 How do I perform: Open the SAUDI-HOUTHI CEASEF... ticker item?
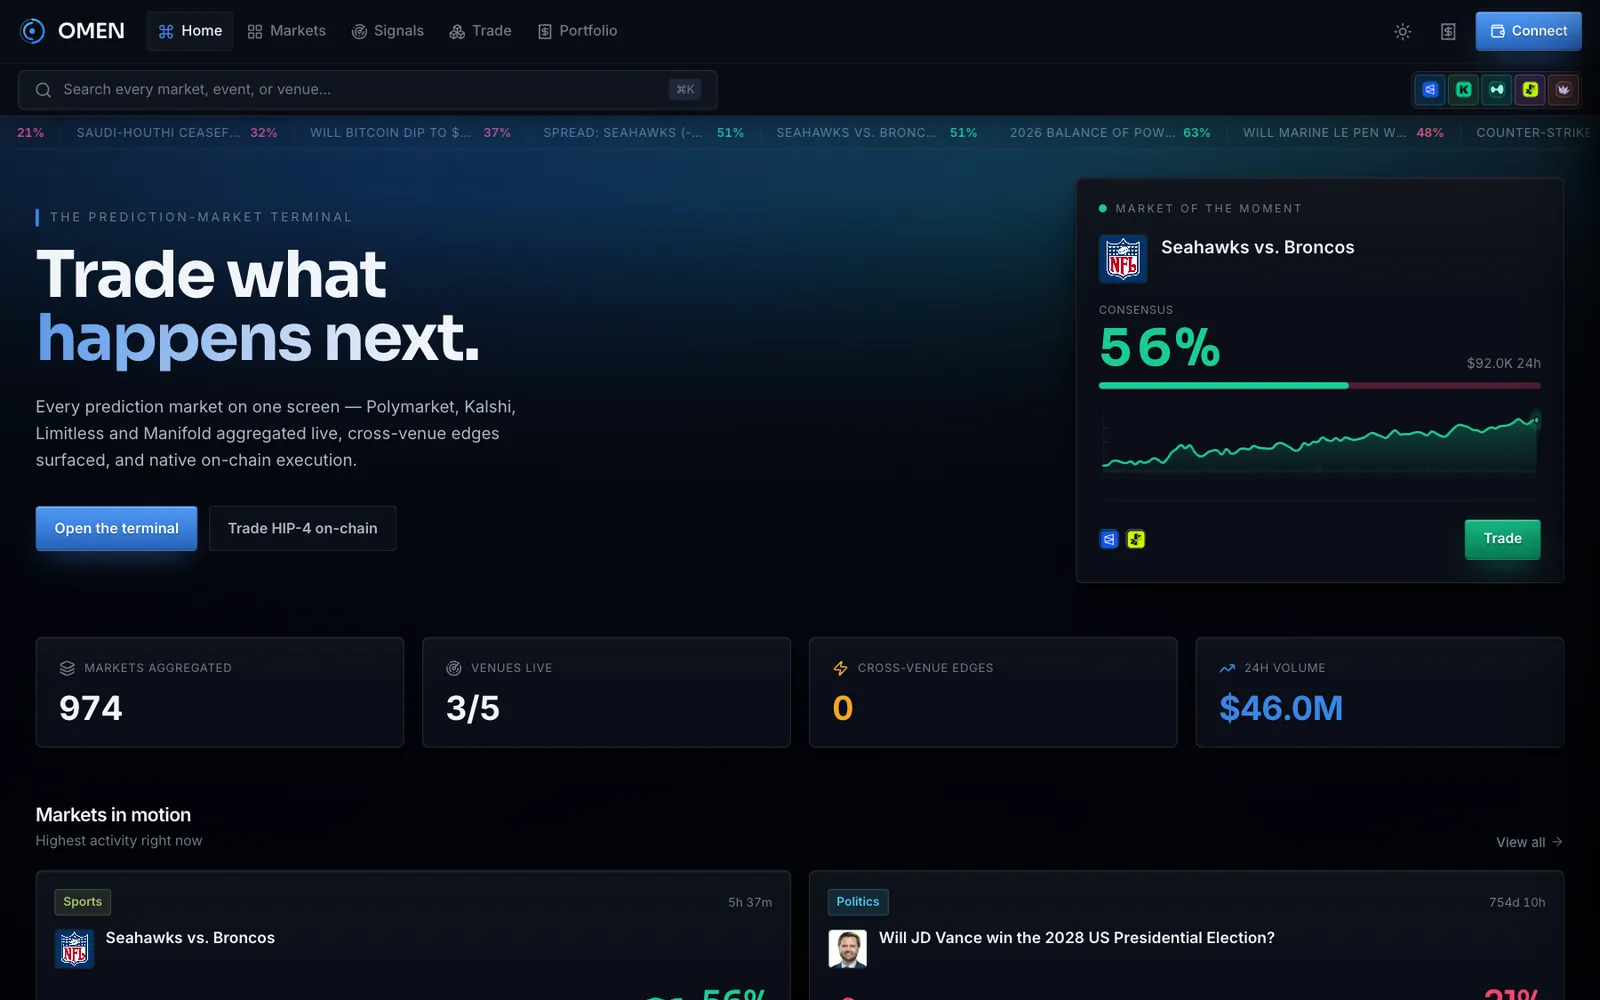pyautogui.click(x=177, y=132)
